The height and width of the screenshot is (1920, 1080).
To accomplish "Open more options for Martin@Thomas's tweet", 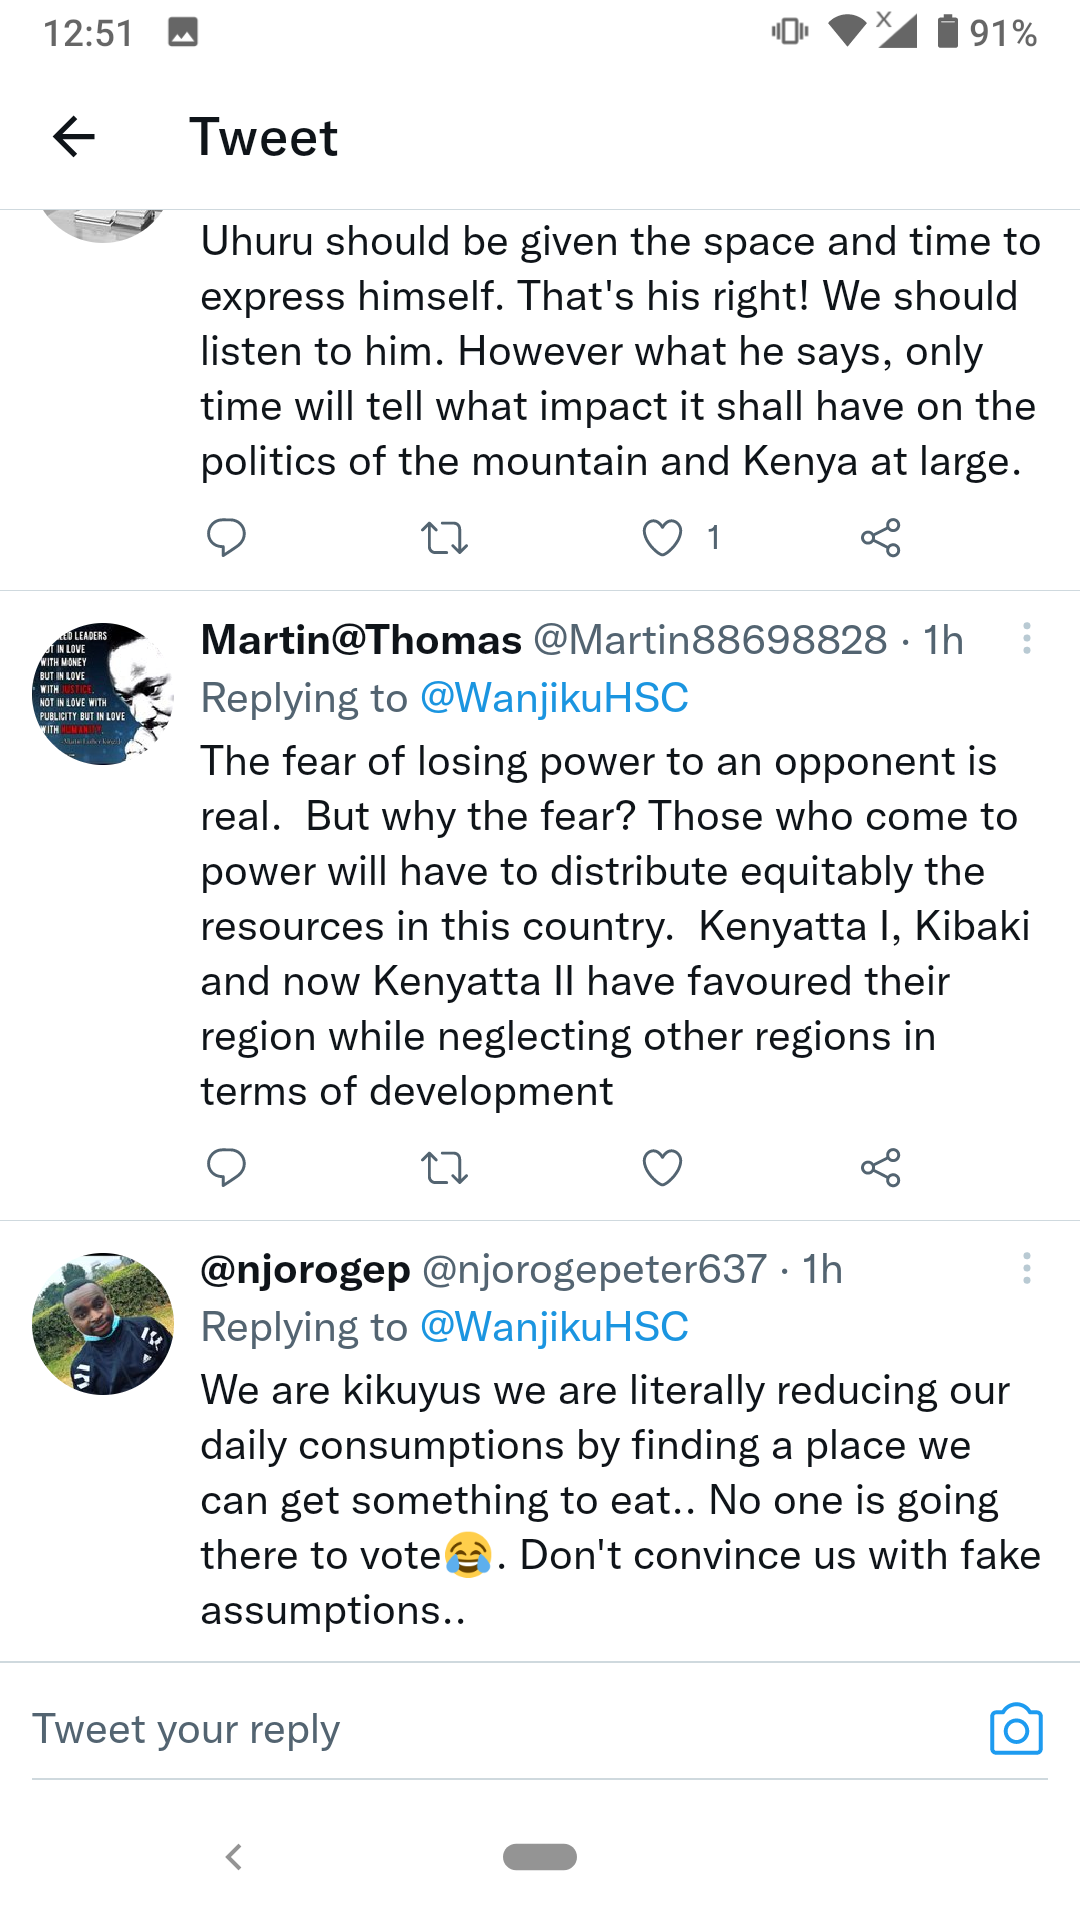I will click(1026, 638).
